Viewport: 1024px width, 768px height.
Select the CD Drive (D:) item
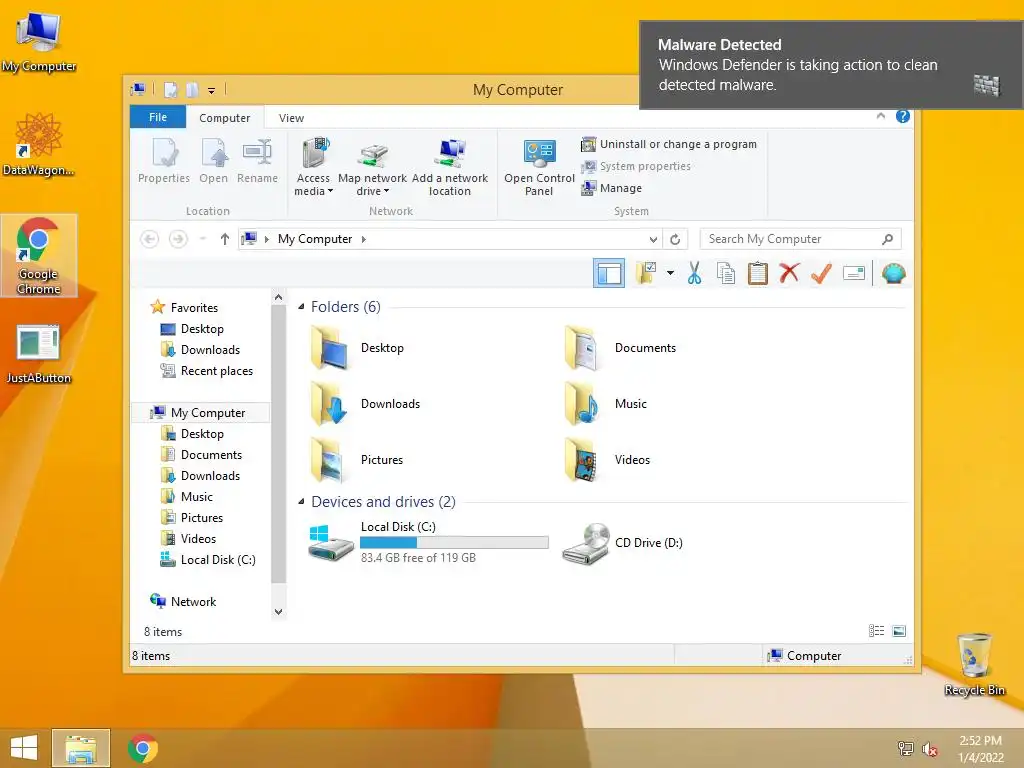coord(624,543)
